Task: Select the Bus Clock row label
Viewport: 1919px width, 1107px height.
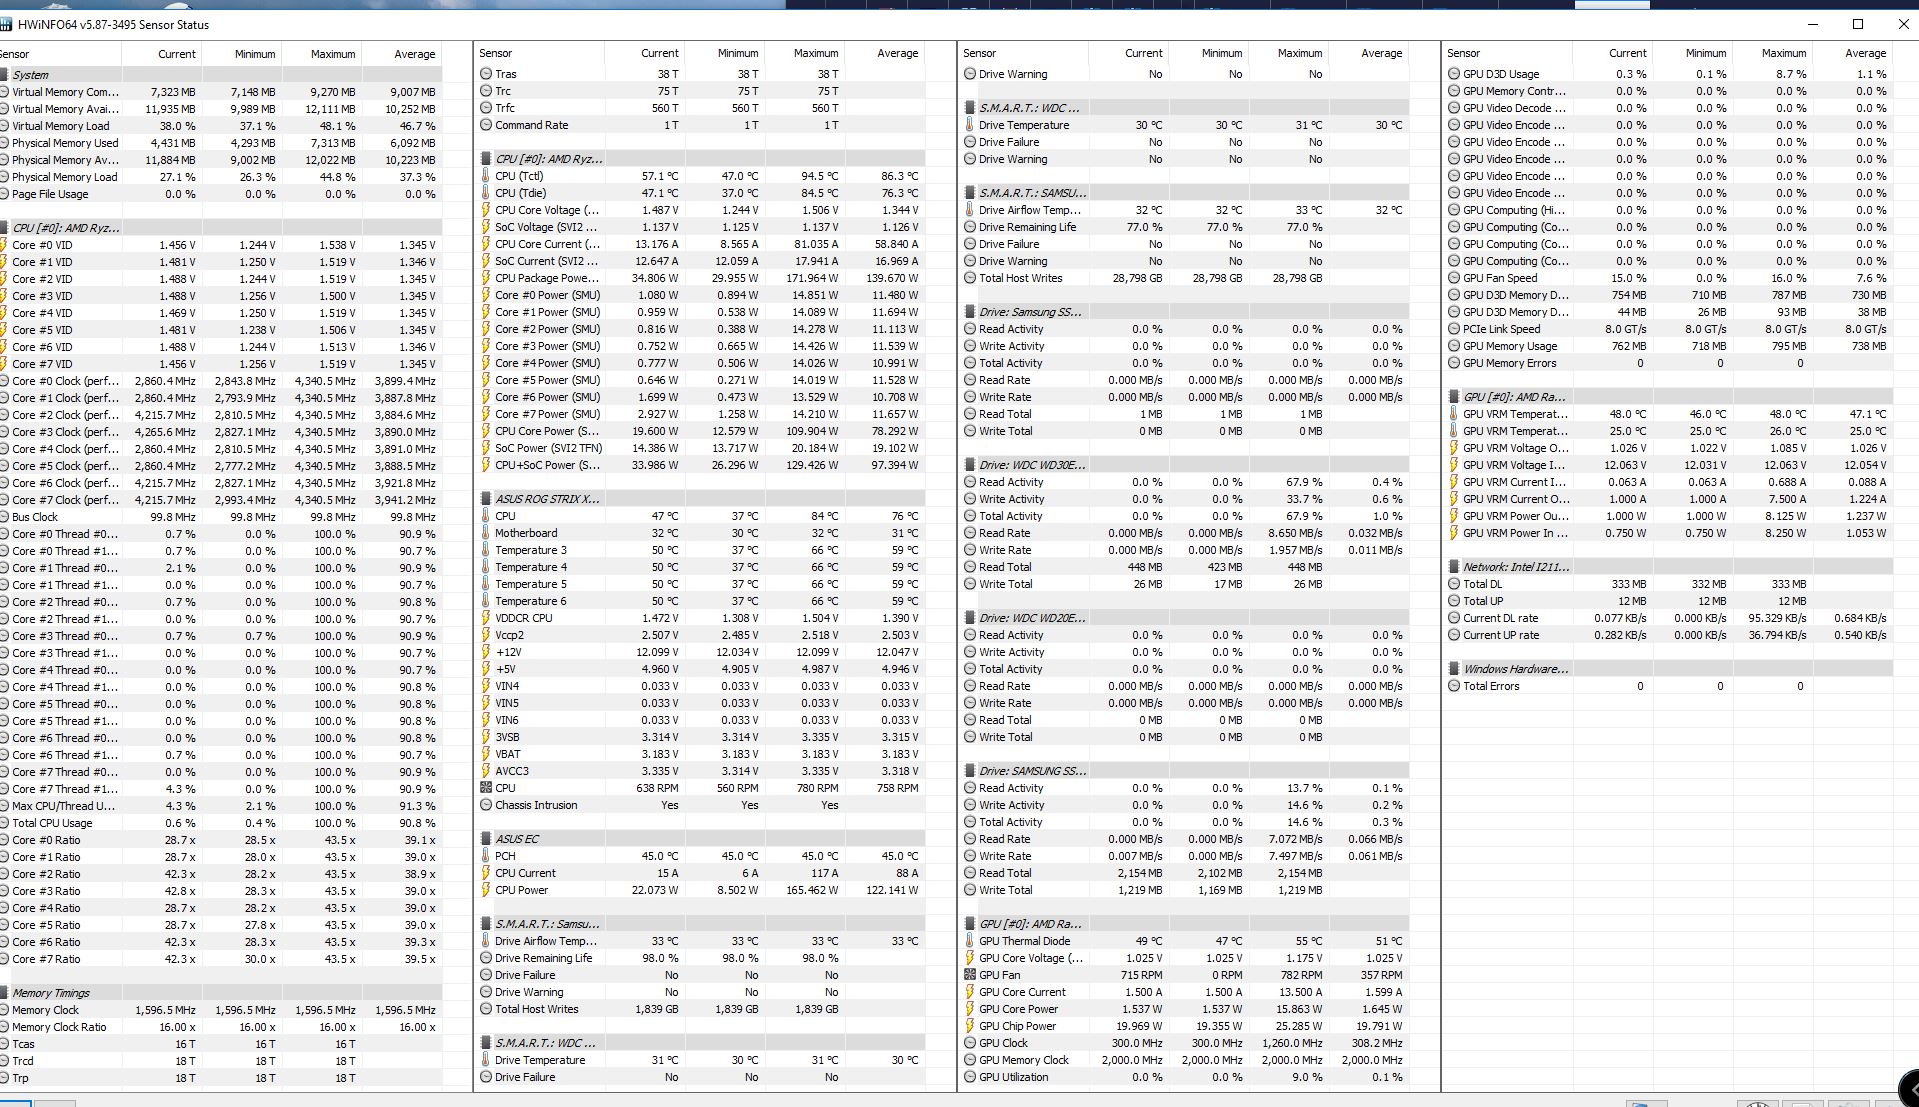Action: click(x=35, y=517)
